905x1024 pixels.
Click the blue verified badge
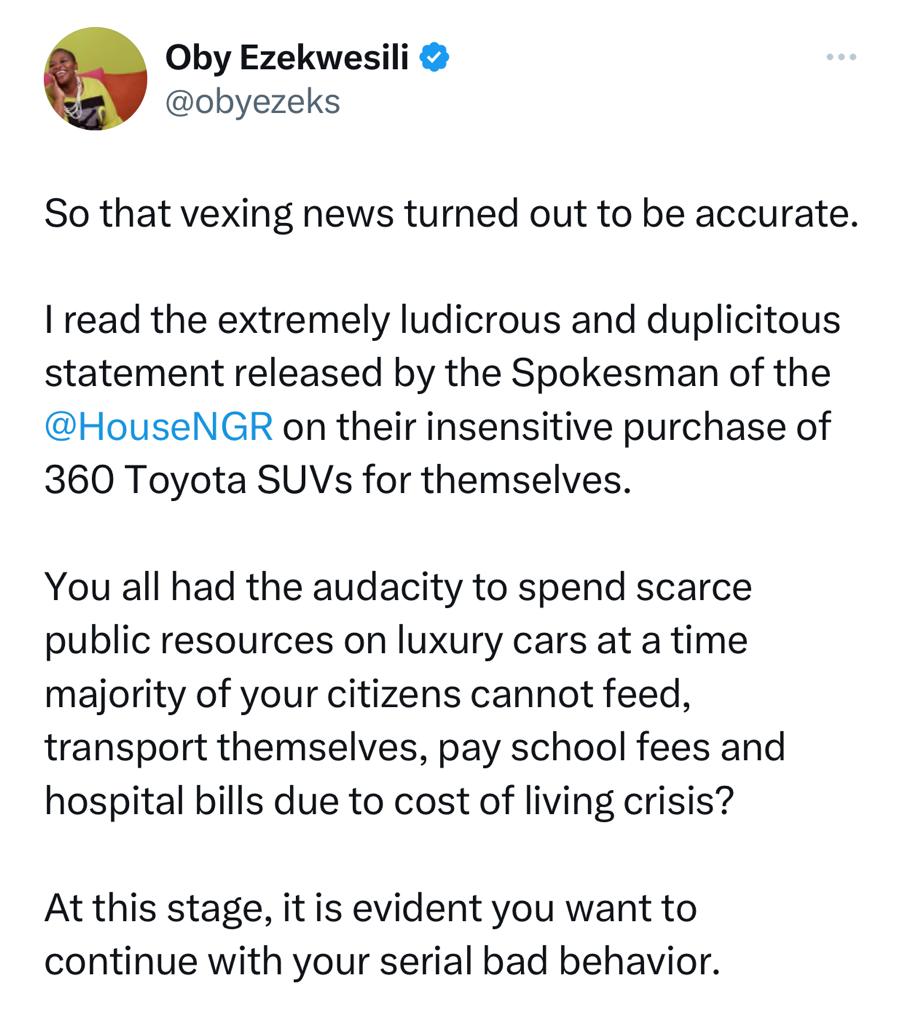click(432, 59)
